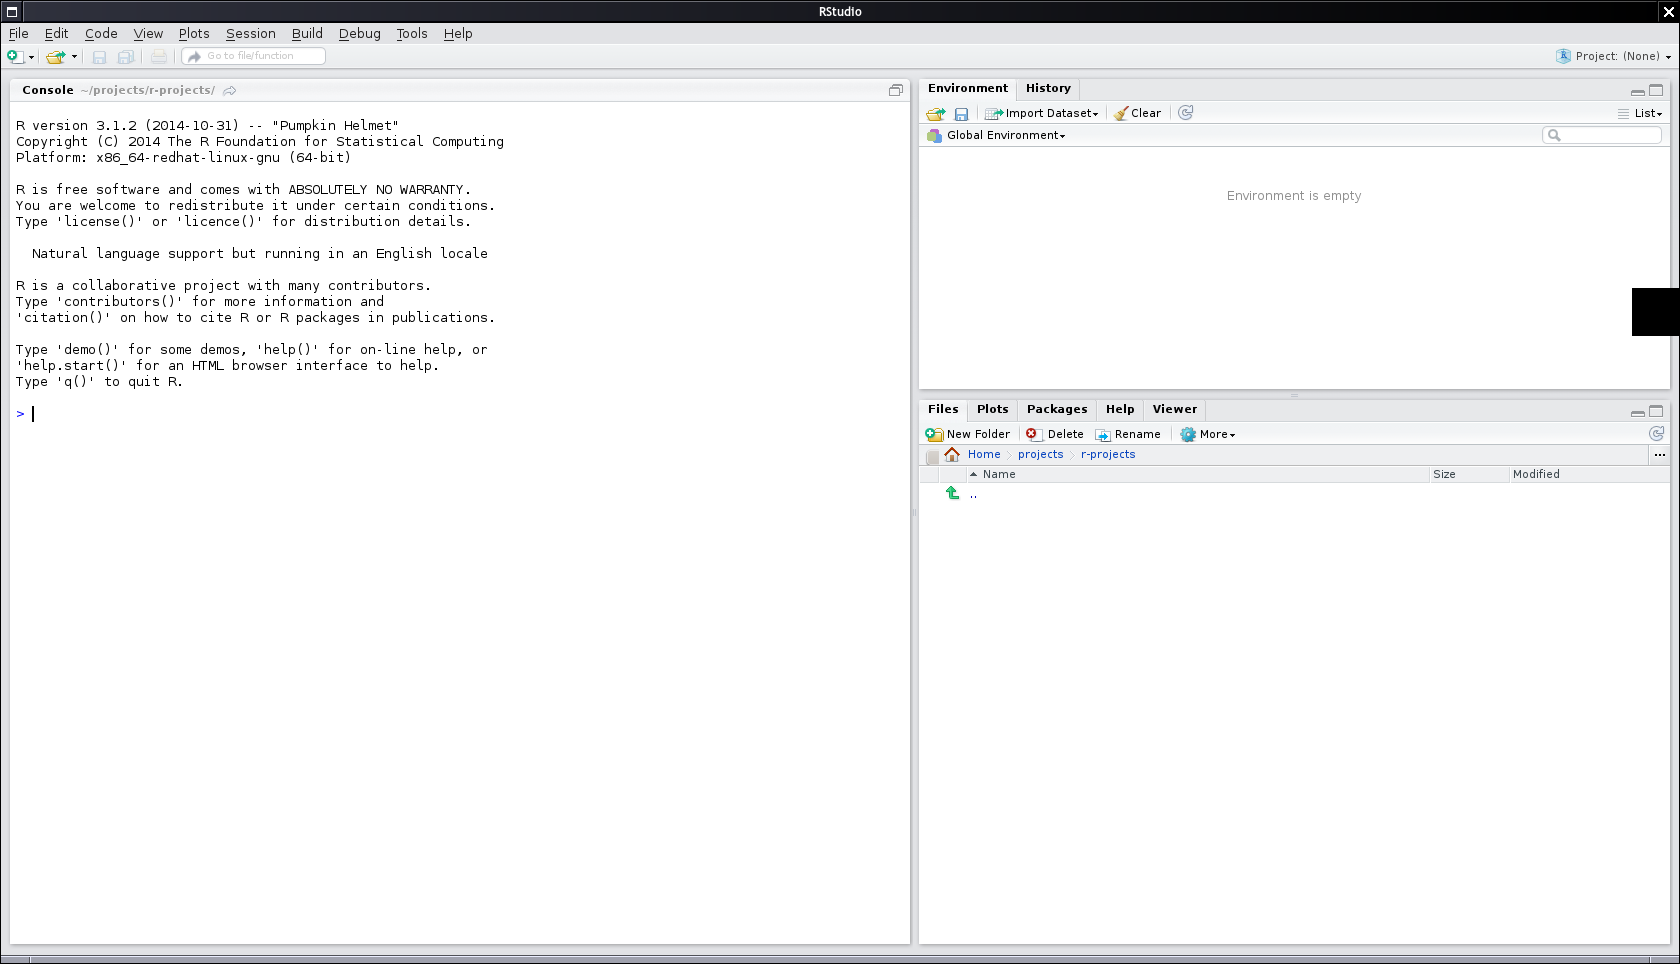Open the Code menu

coord(101,33)
